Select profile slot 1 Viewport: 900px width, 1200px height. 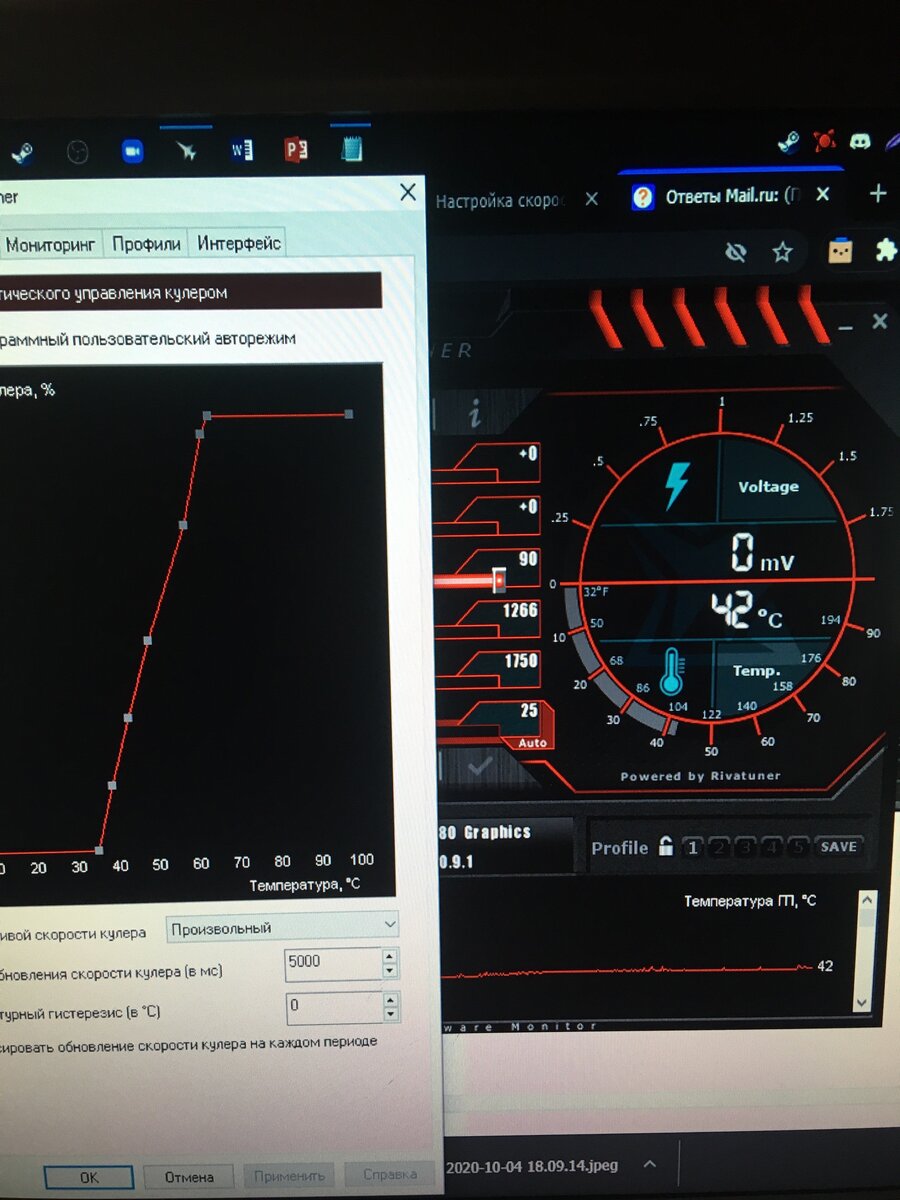692,847
